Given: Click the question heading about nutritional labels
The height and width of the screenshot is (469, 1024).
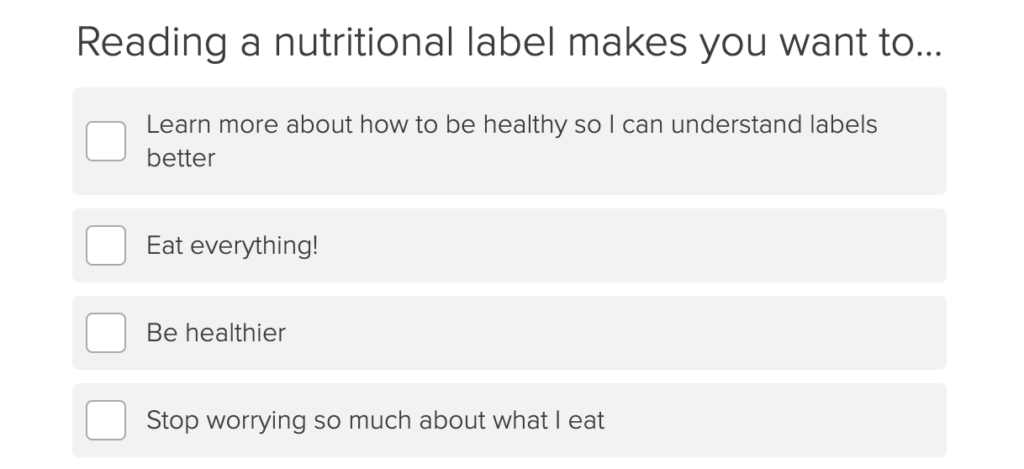Looking at the screenshot, I should [x=509, y=43].
